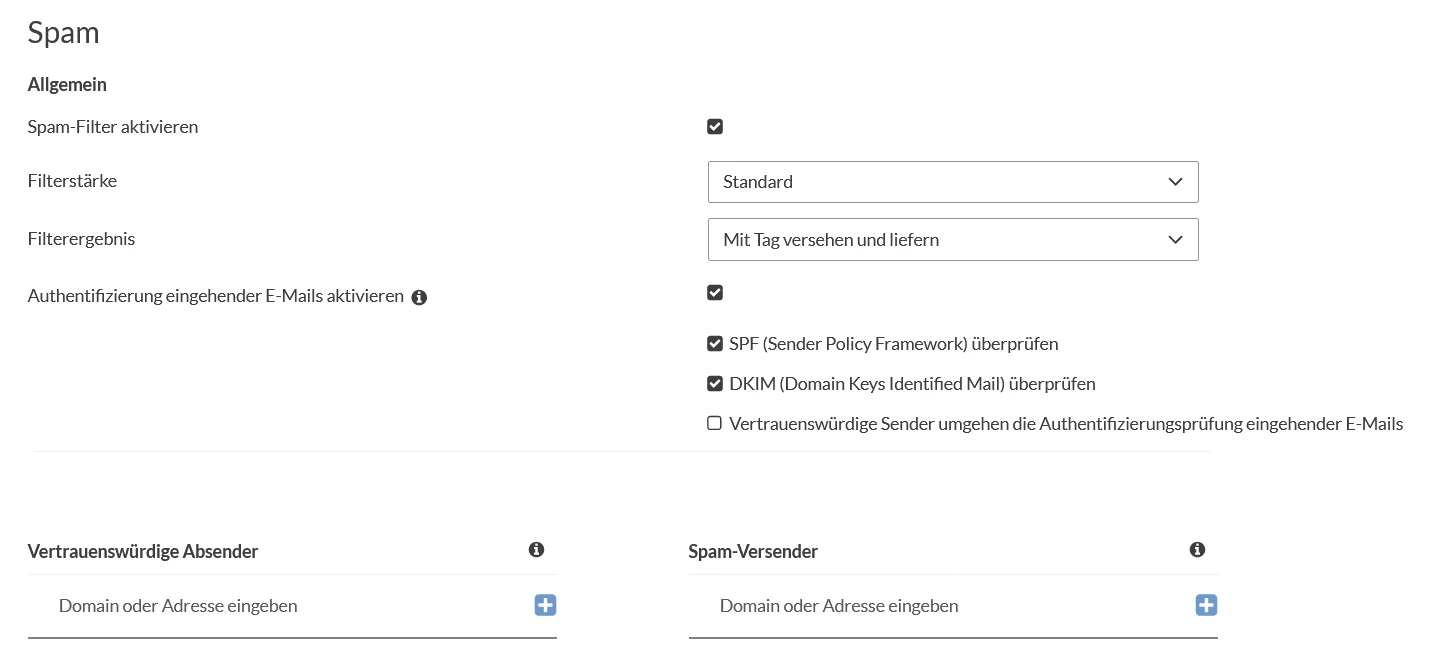
Task: Click the Allgemein section heading
Action: [67, 85]
